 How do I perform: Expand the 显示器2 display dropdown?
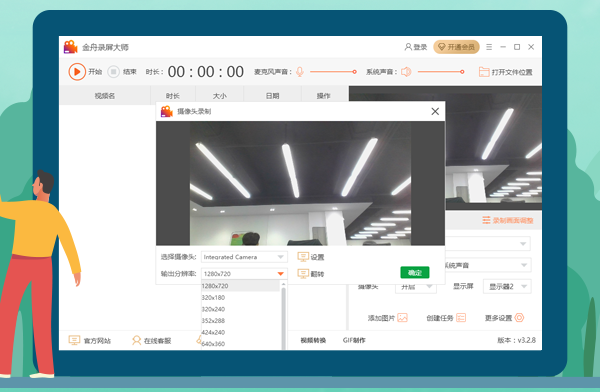[507, 286]
